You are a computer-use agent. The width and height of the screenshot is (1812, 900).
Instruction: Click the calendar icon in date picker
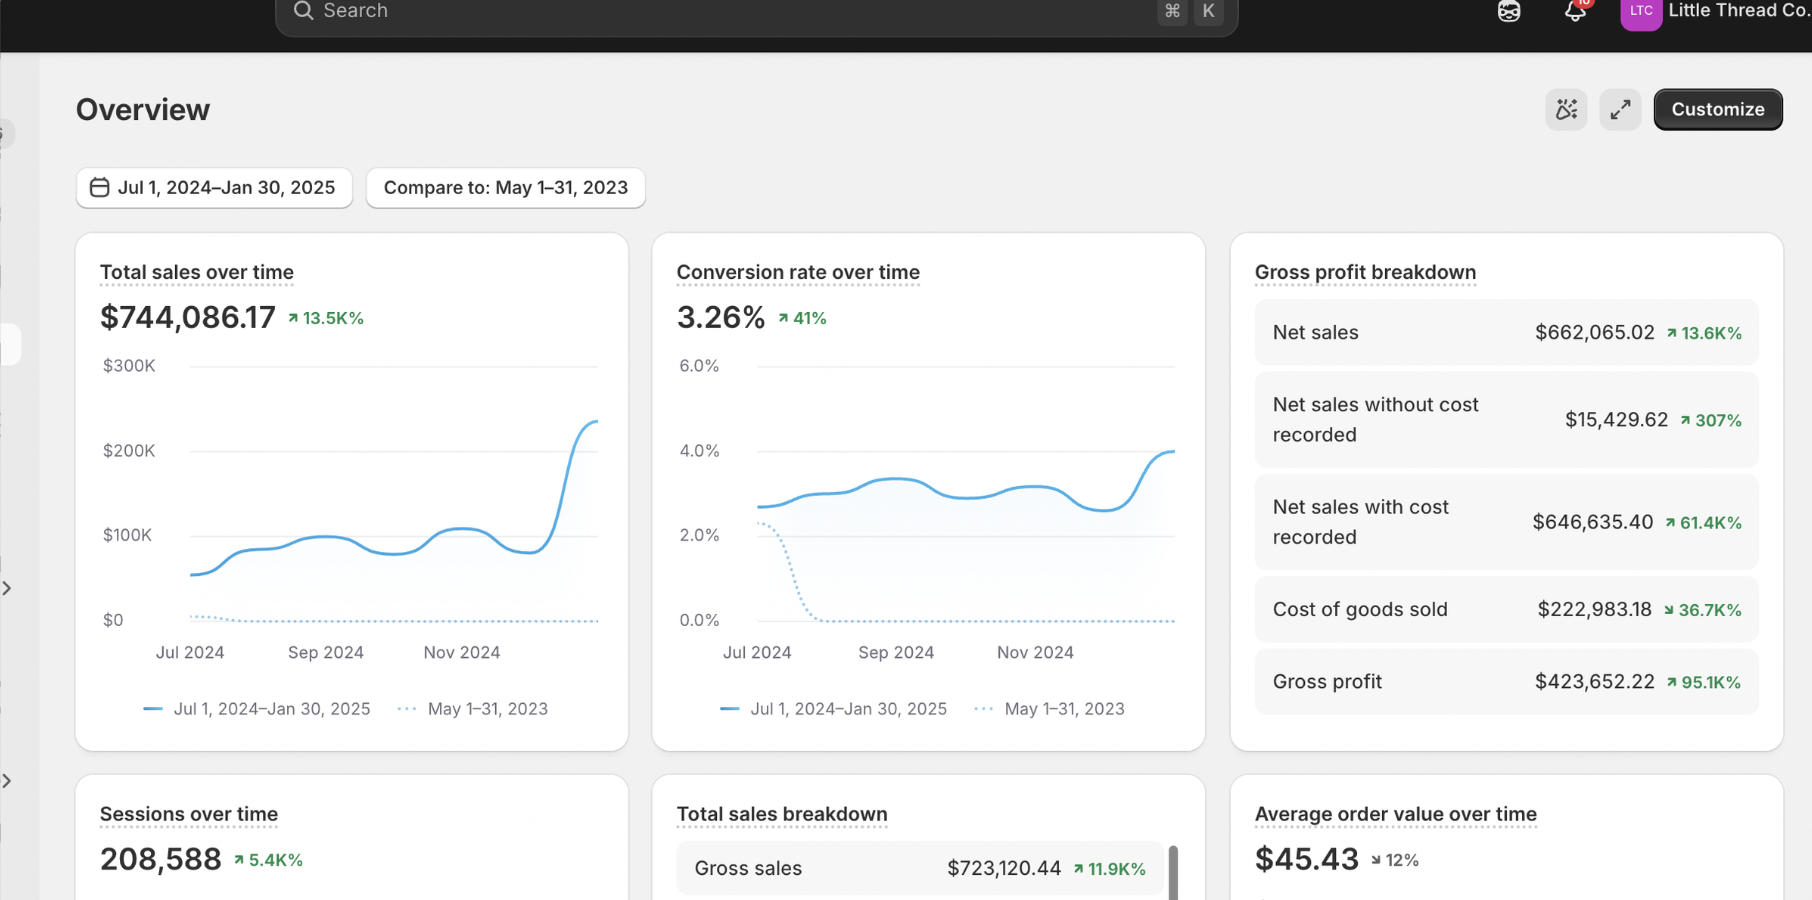click(x=100, y=188)
